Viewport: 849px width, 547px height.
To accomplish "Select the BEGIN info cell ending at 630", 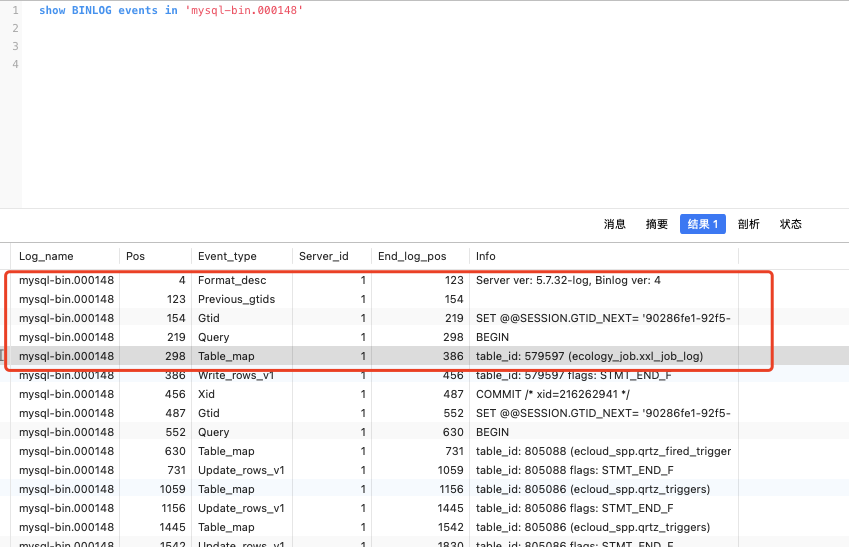I will [492, 432].
